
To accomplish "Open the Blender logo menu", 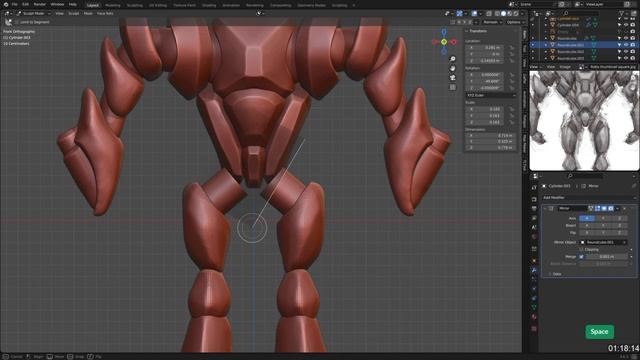I will (x=6, y=4).
